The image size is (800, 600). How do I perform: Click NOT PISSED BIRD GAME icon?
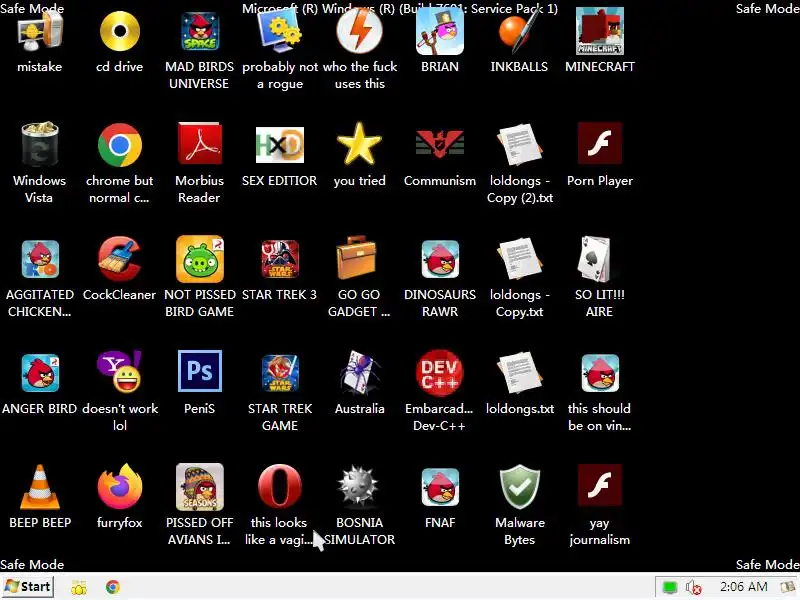pyautogui.click(x=199, y=259)
